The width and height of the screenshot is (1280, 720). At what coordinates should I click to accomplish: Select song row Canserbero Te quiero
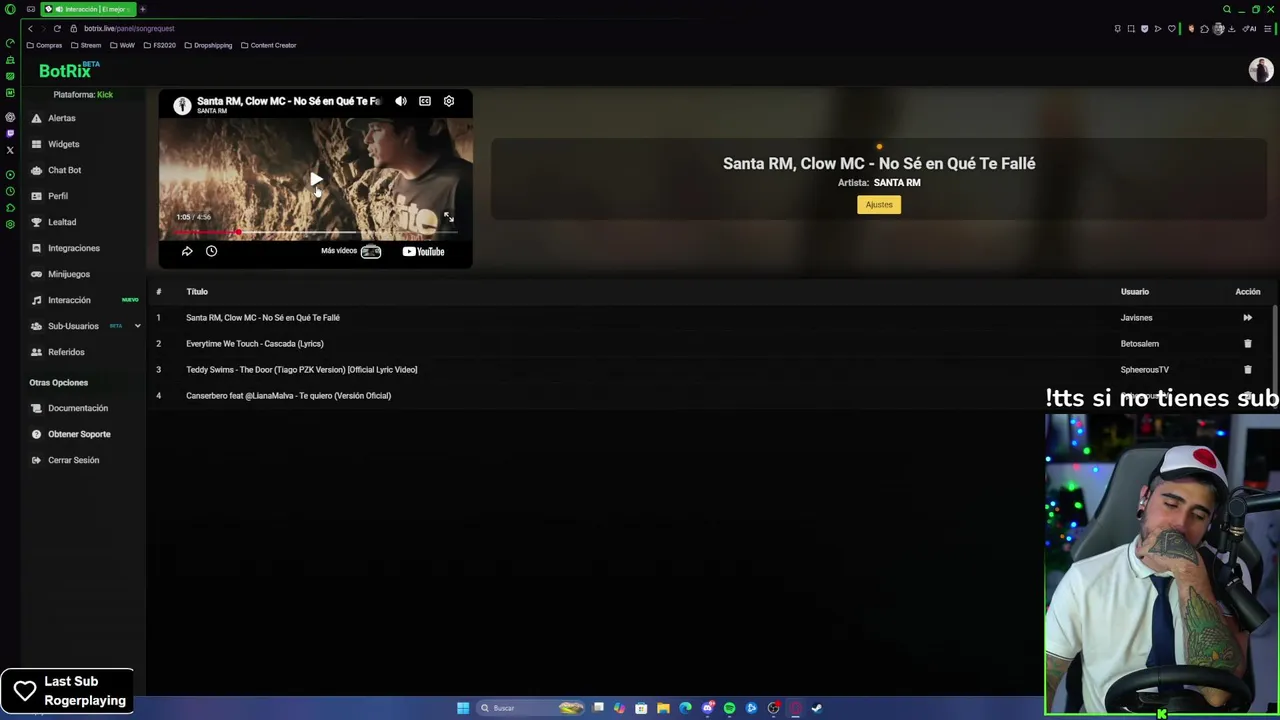(710, 396)
